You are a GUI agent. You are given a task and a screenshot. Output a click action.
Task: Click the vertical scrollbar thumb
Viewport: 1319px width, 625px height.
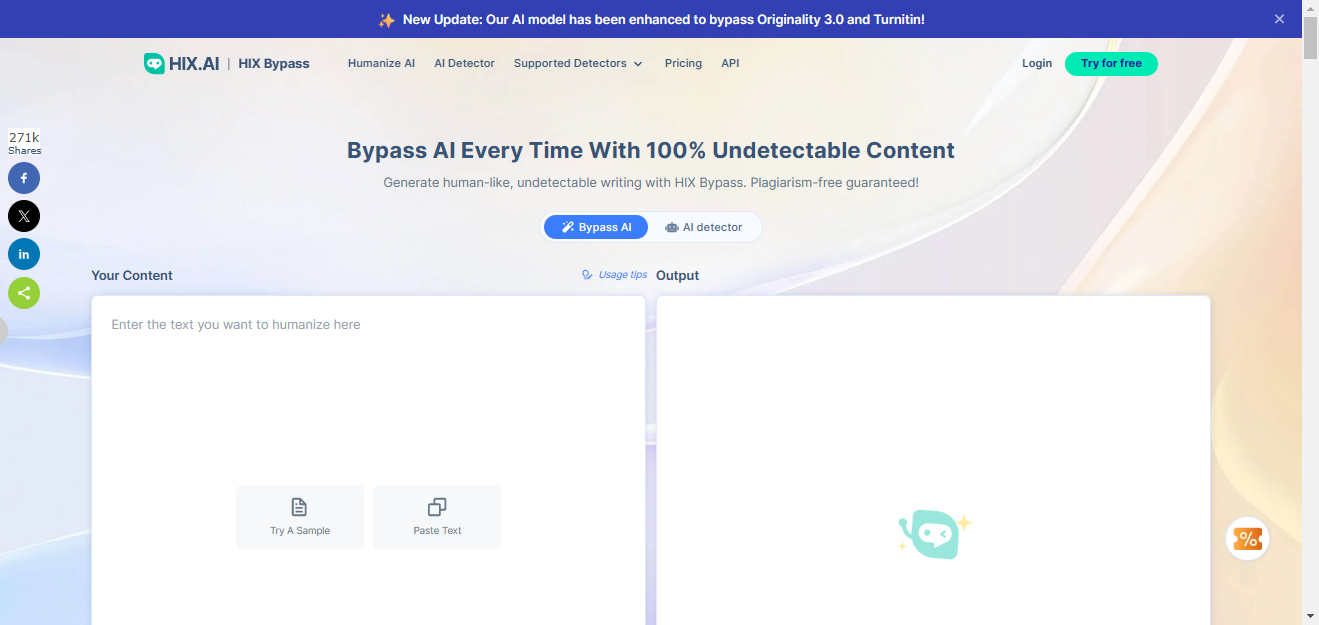coord(1310,38)
